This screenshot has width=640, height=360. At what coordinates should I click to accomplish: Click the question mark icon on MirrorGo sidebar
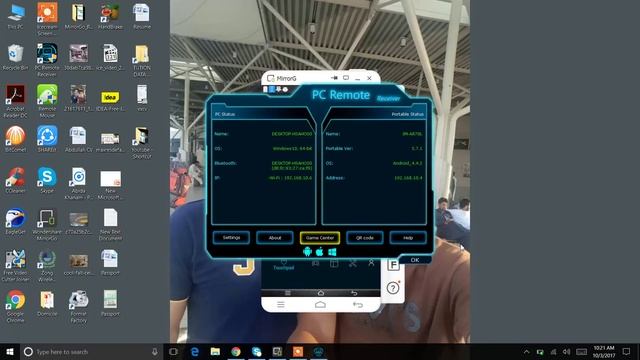(x=393, y=288)
